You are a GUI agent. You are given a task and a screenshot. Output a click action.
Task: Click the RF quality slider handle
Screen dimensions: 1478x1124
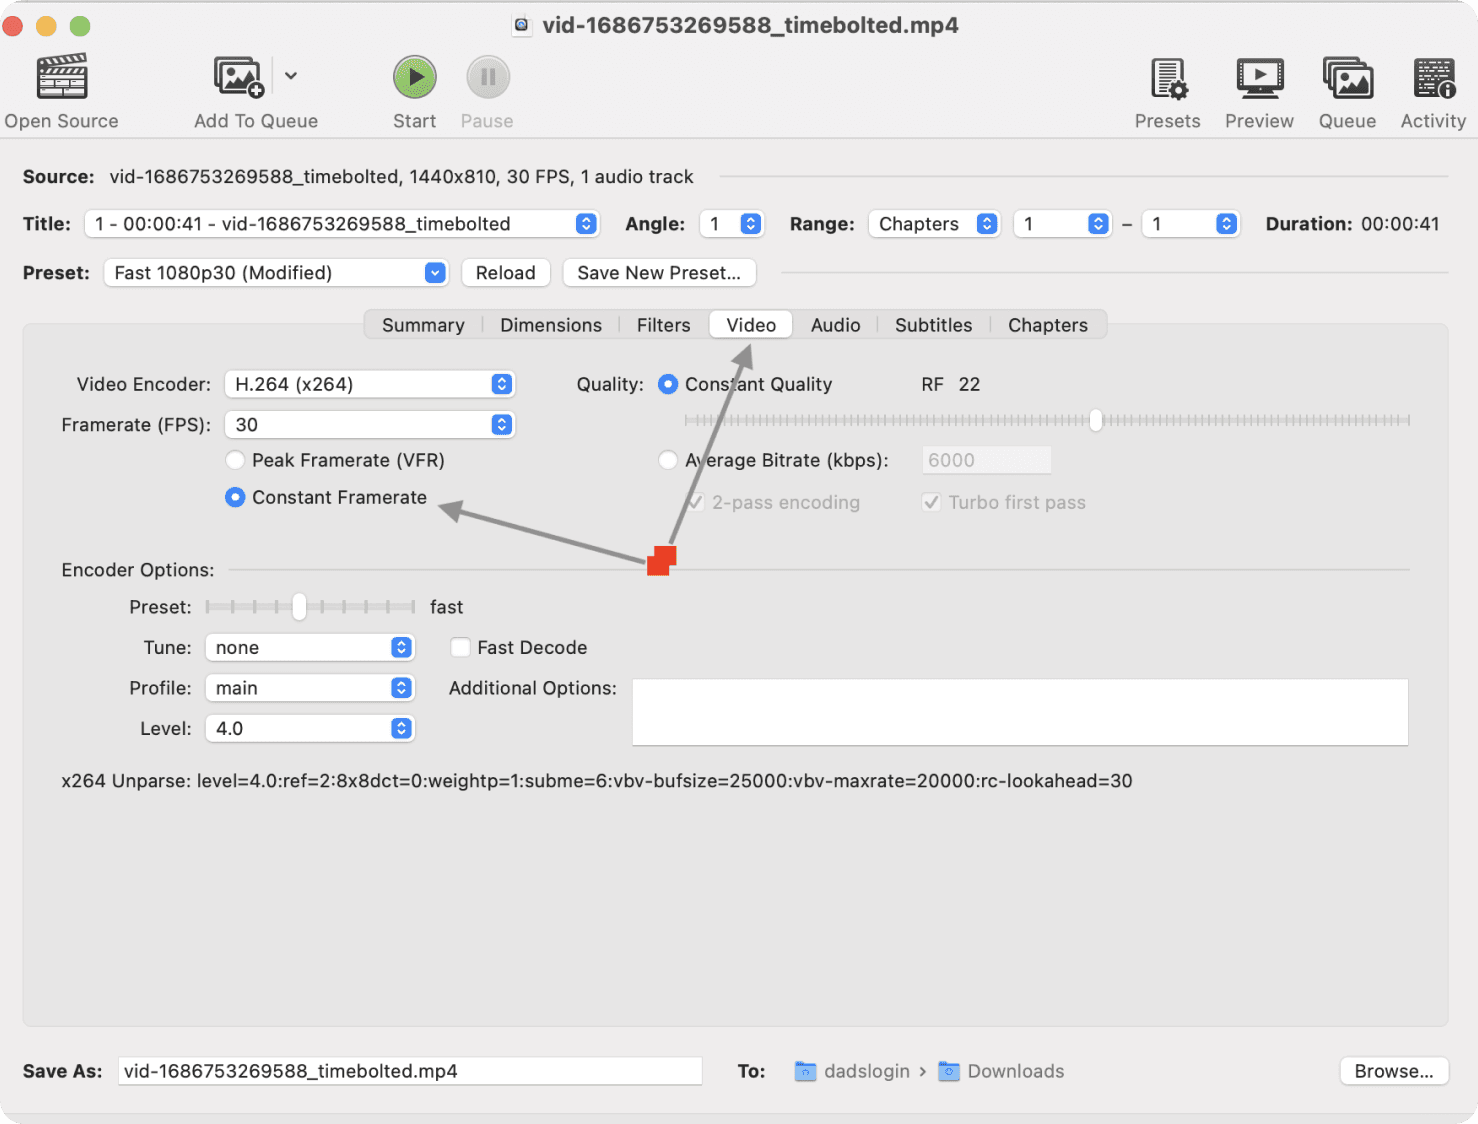tap(1096, 420)
